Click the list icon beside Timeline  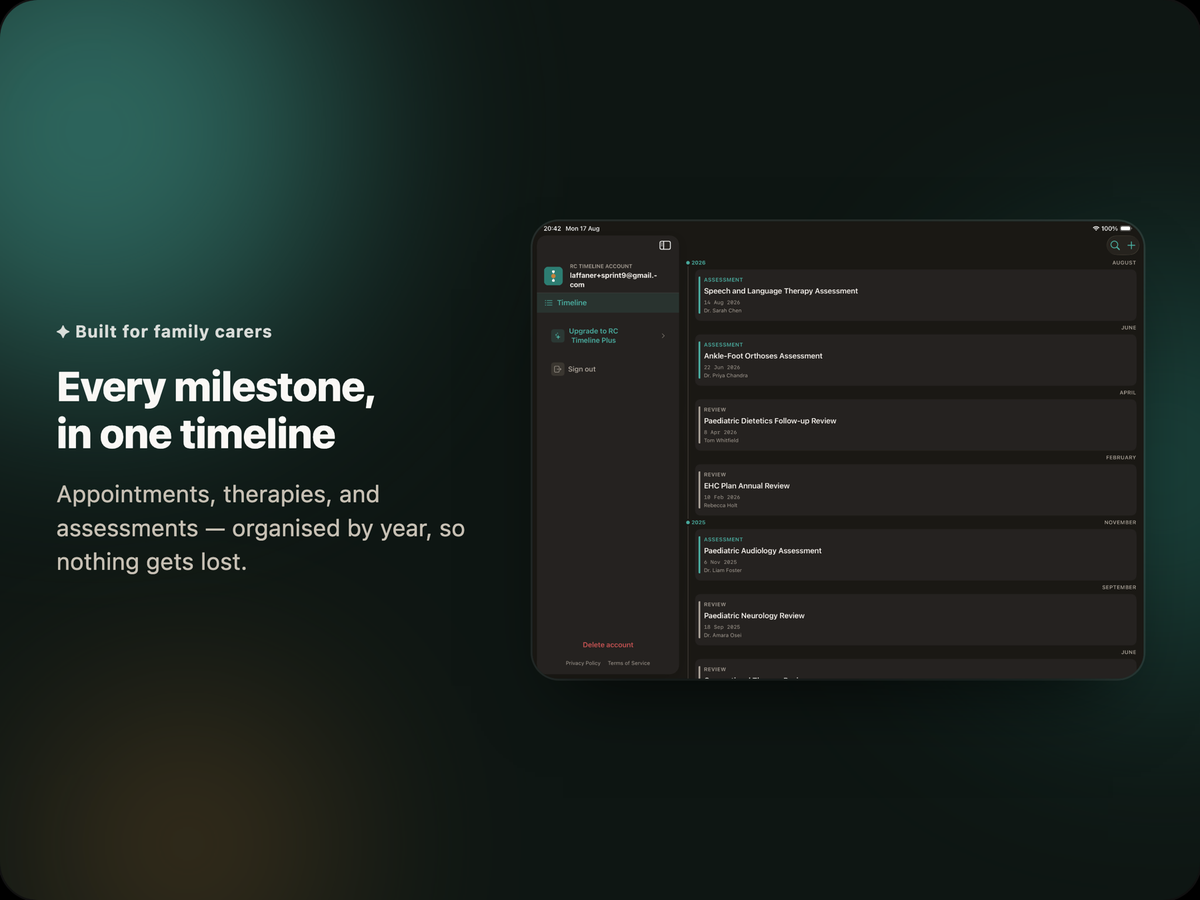tap(549, 302)
